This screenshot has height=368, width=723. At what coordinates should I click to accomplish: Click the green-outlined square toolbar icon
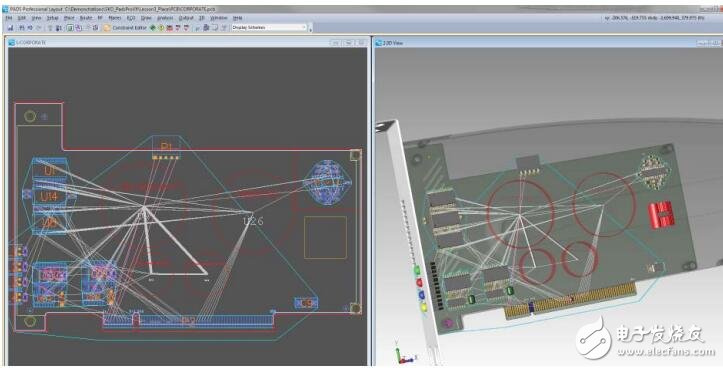tap(70, 28)
